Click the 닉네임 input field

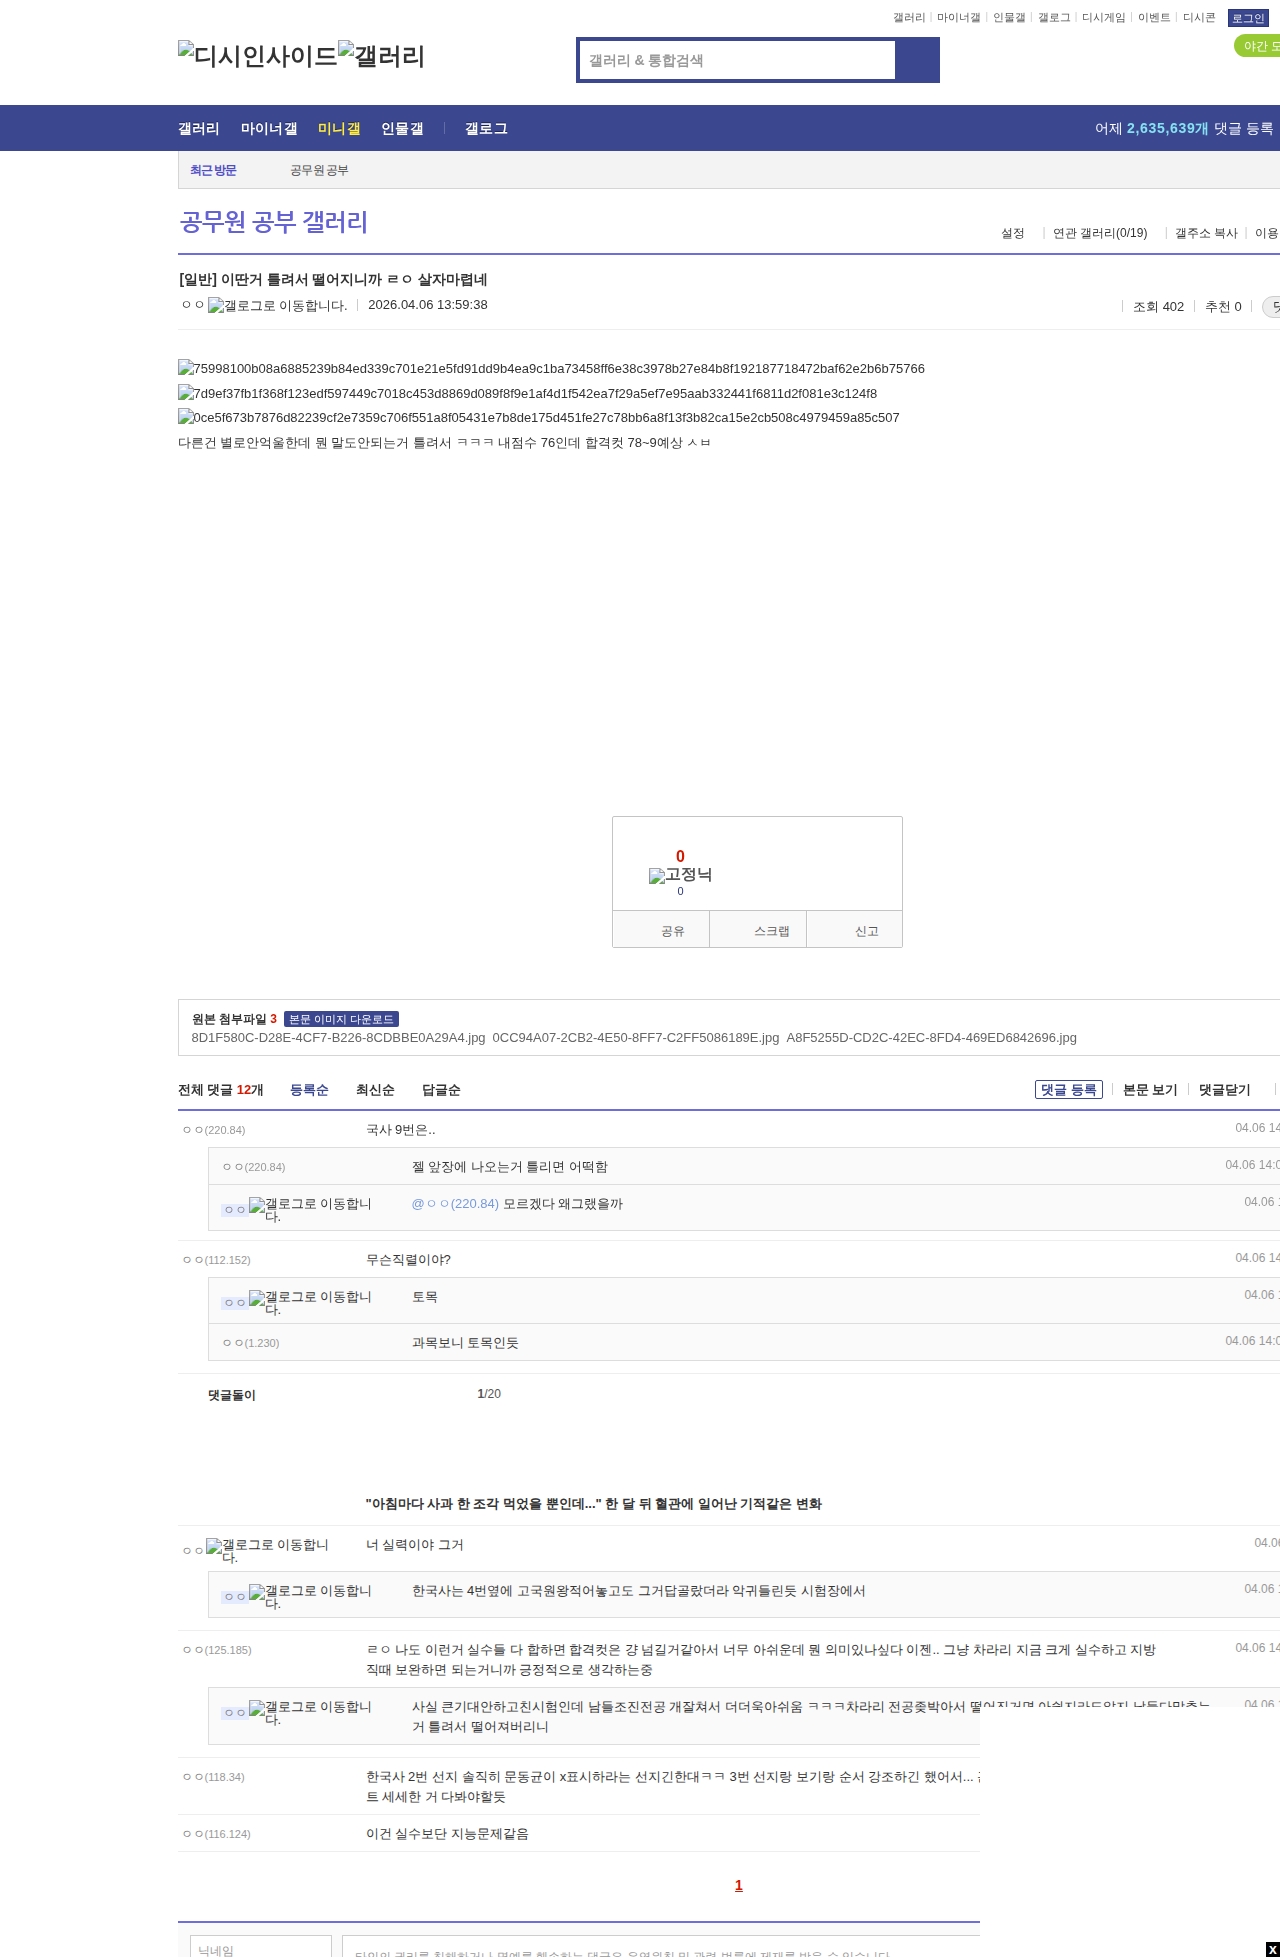pyautogui.click(x=260, y=1947)
